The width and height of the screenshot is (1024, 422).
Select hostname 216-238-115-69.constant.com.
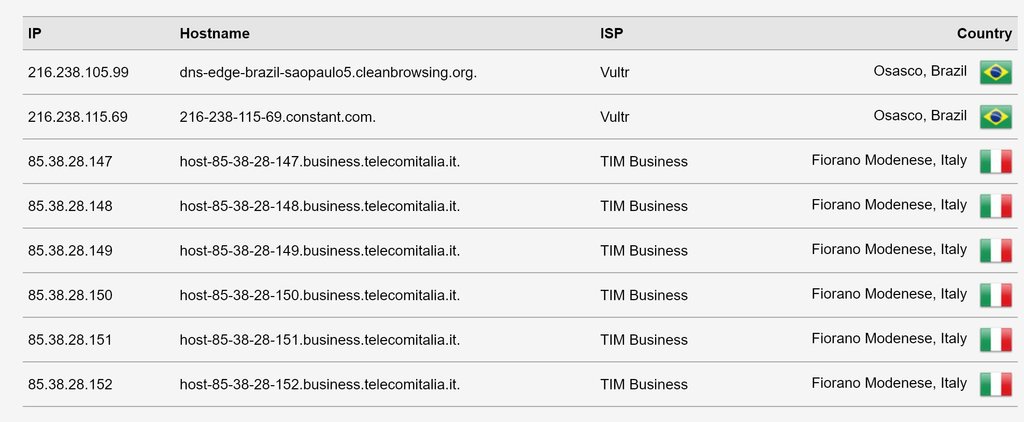point(277,117)
